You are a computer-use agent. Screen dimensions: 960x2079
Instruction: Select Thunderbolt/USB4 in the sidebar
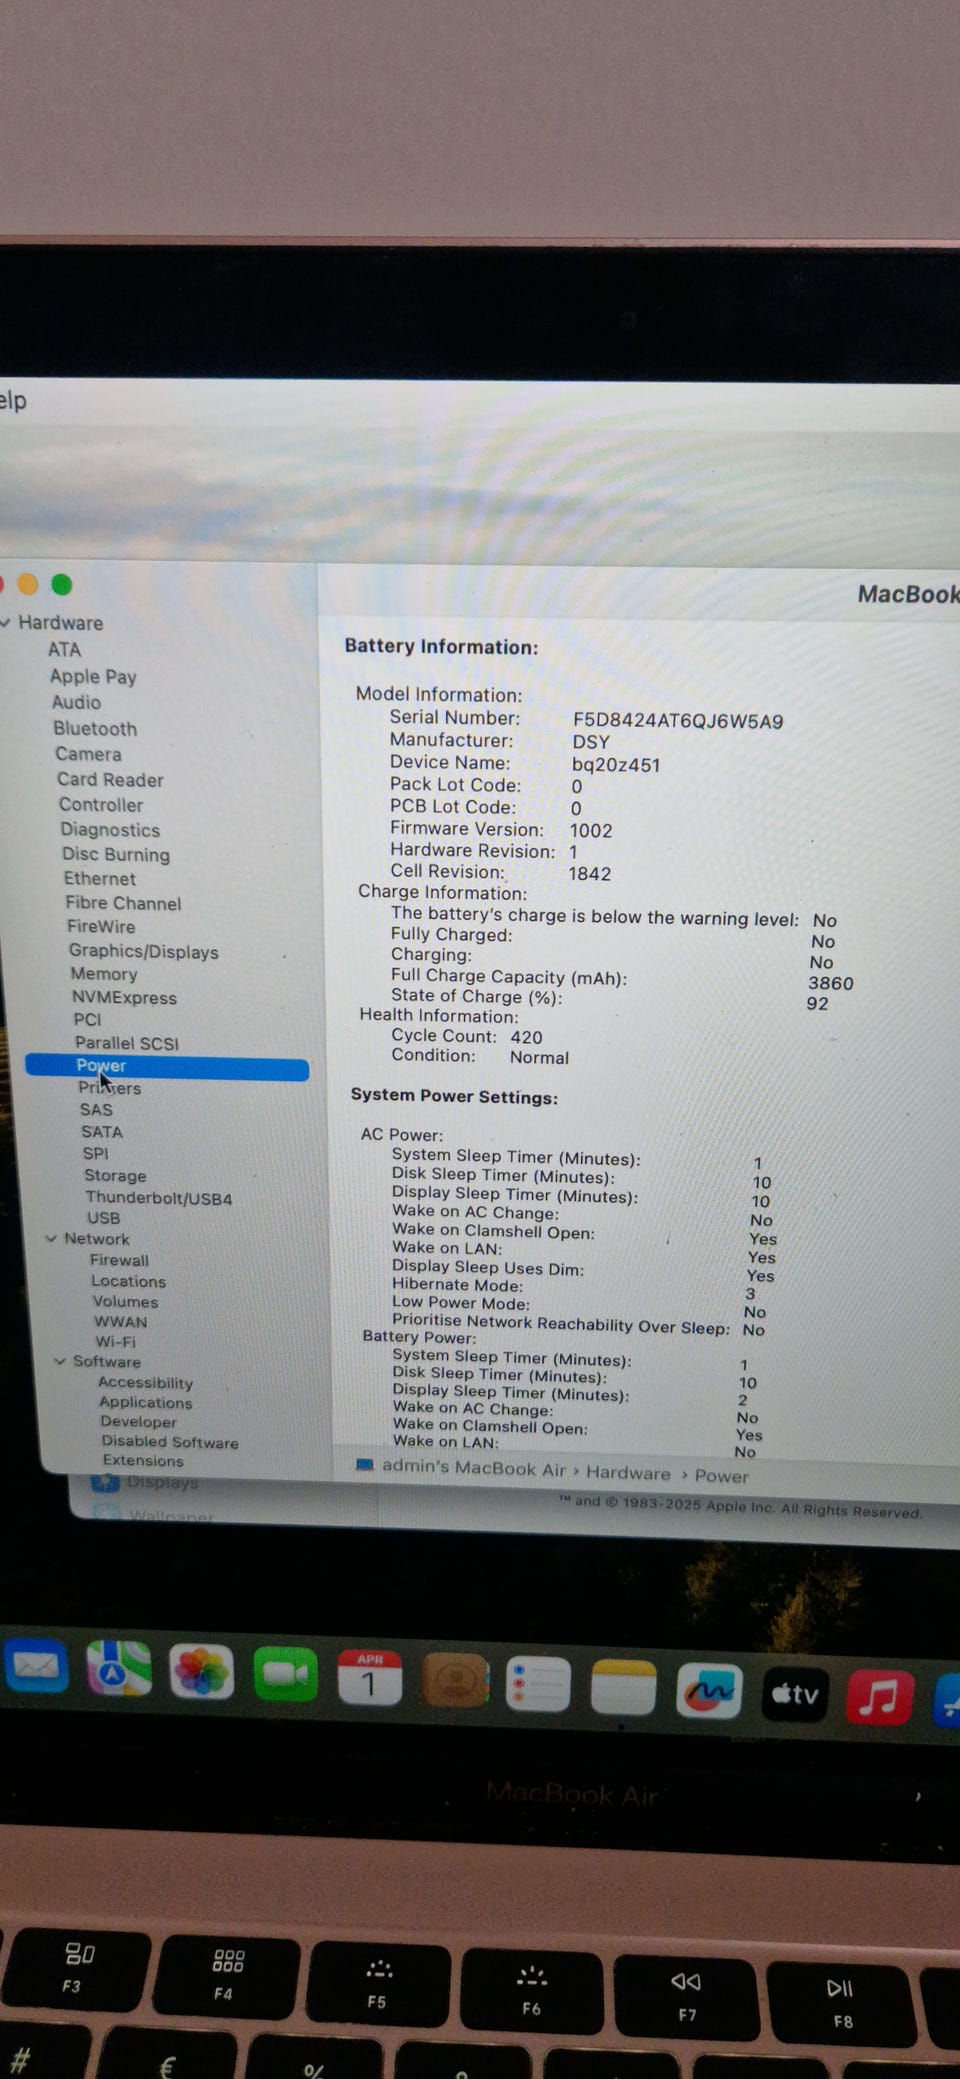[x=159, y=1198]
